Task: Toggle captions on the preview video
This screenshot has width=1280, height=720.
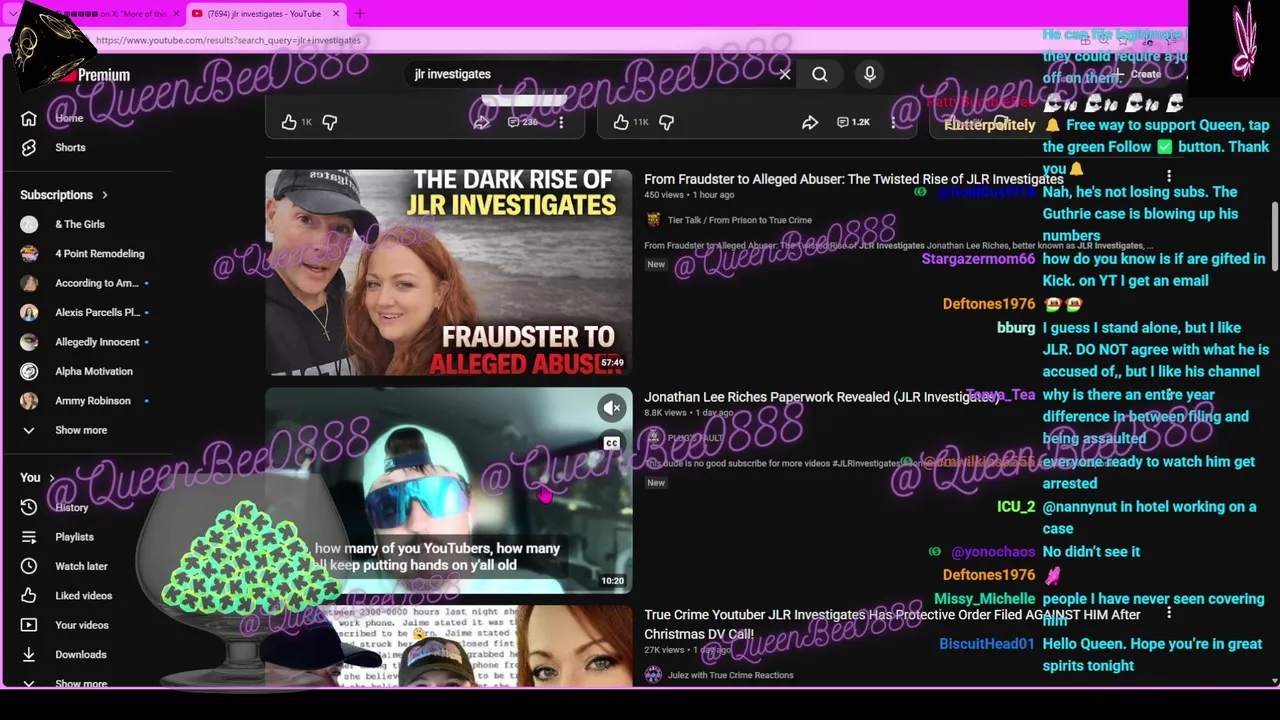Action: [x=612, y=443]
